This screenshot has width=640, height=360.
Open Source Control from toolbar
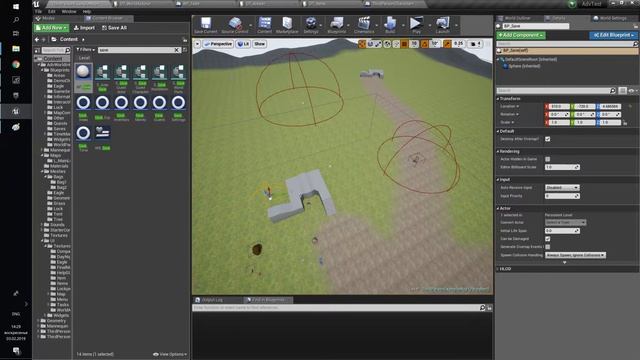[x=235, y=24]
